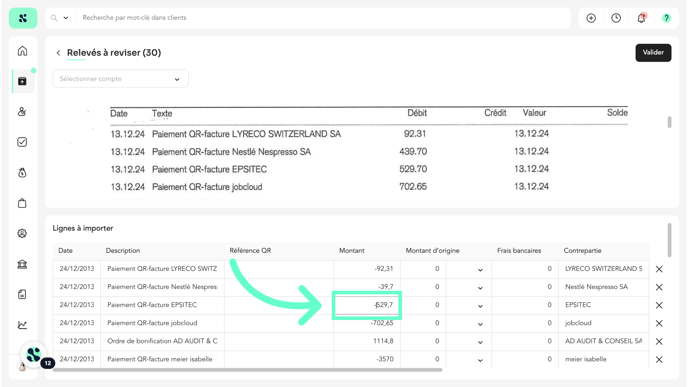Click Contrepartie cell jobcloud
The height and width of the screenshot is (387, 688).
604,323
